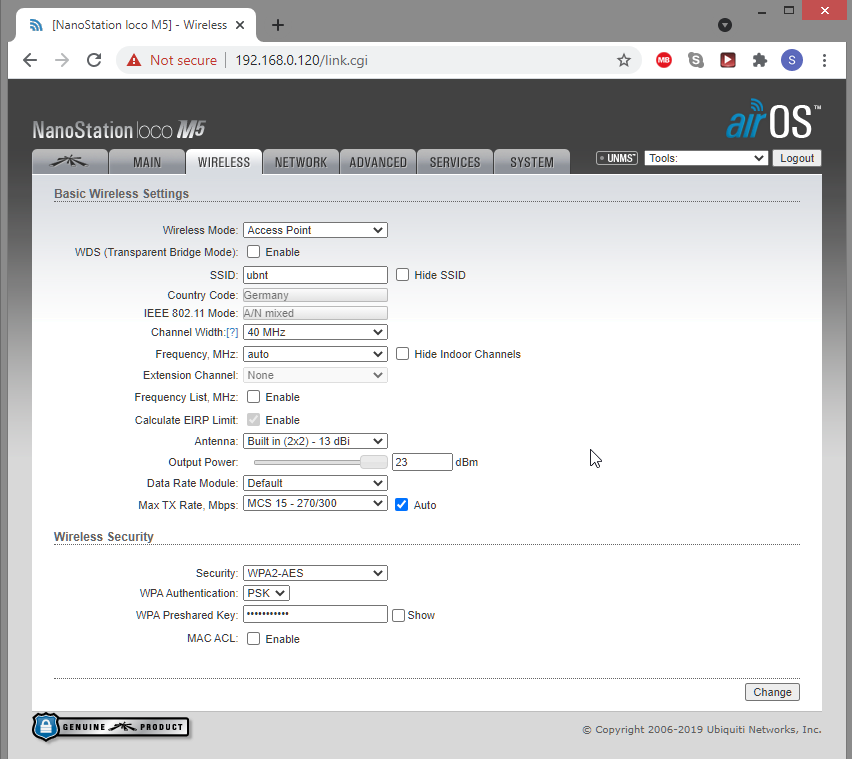Click the airOS logo

(773, 118)
